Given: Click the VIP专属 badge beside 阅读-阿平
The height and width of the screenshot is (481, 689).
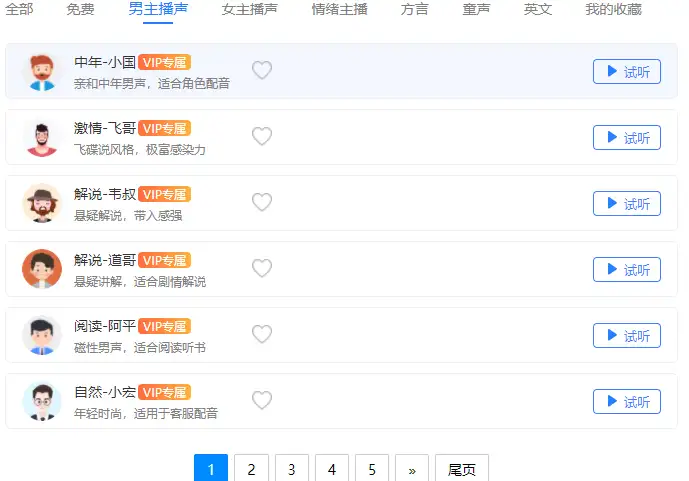Looking at the screenshot, I should coord(164,326).
